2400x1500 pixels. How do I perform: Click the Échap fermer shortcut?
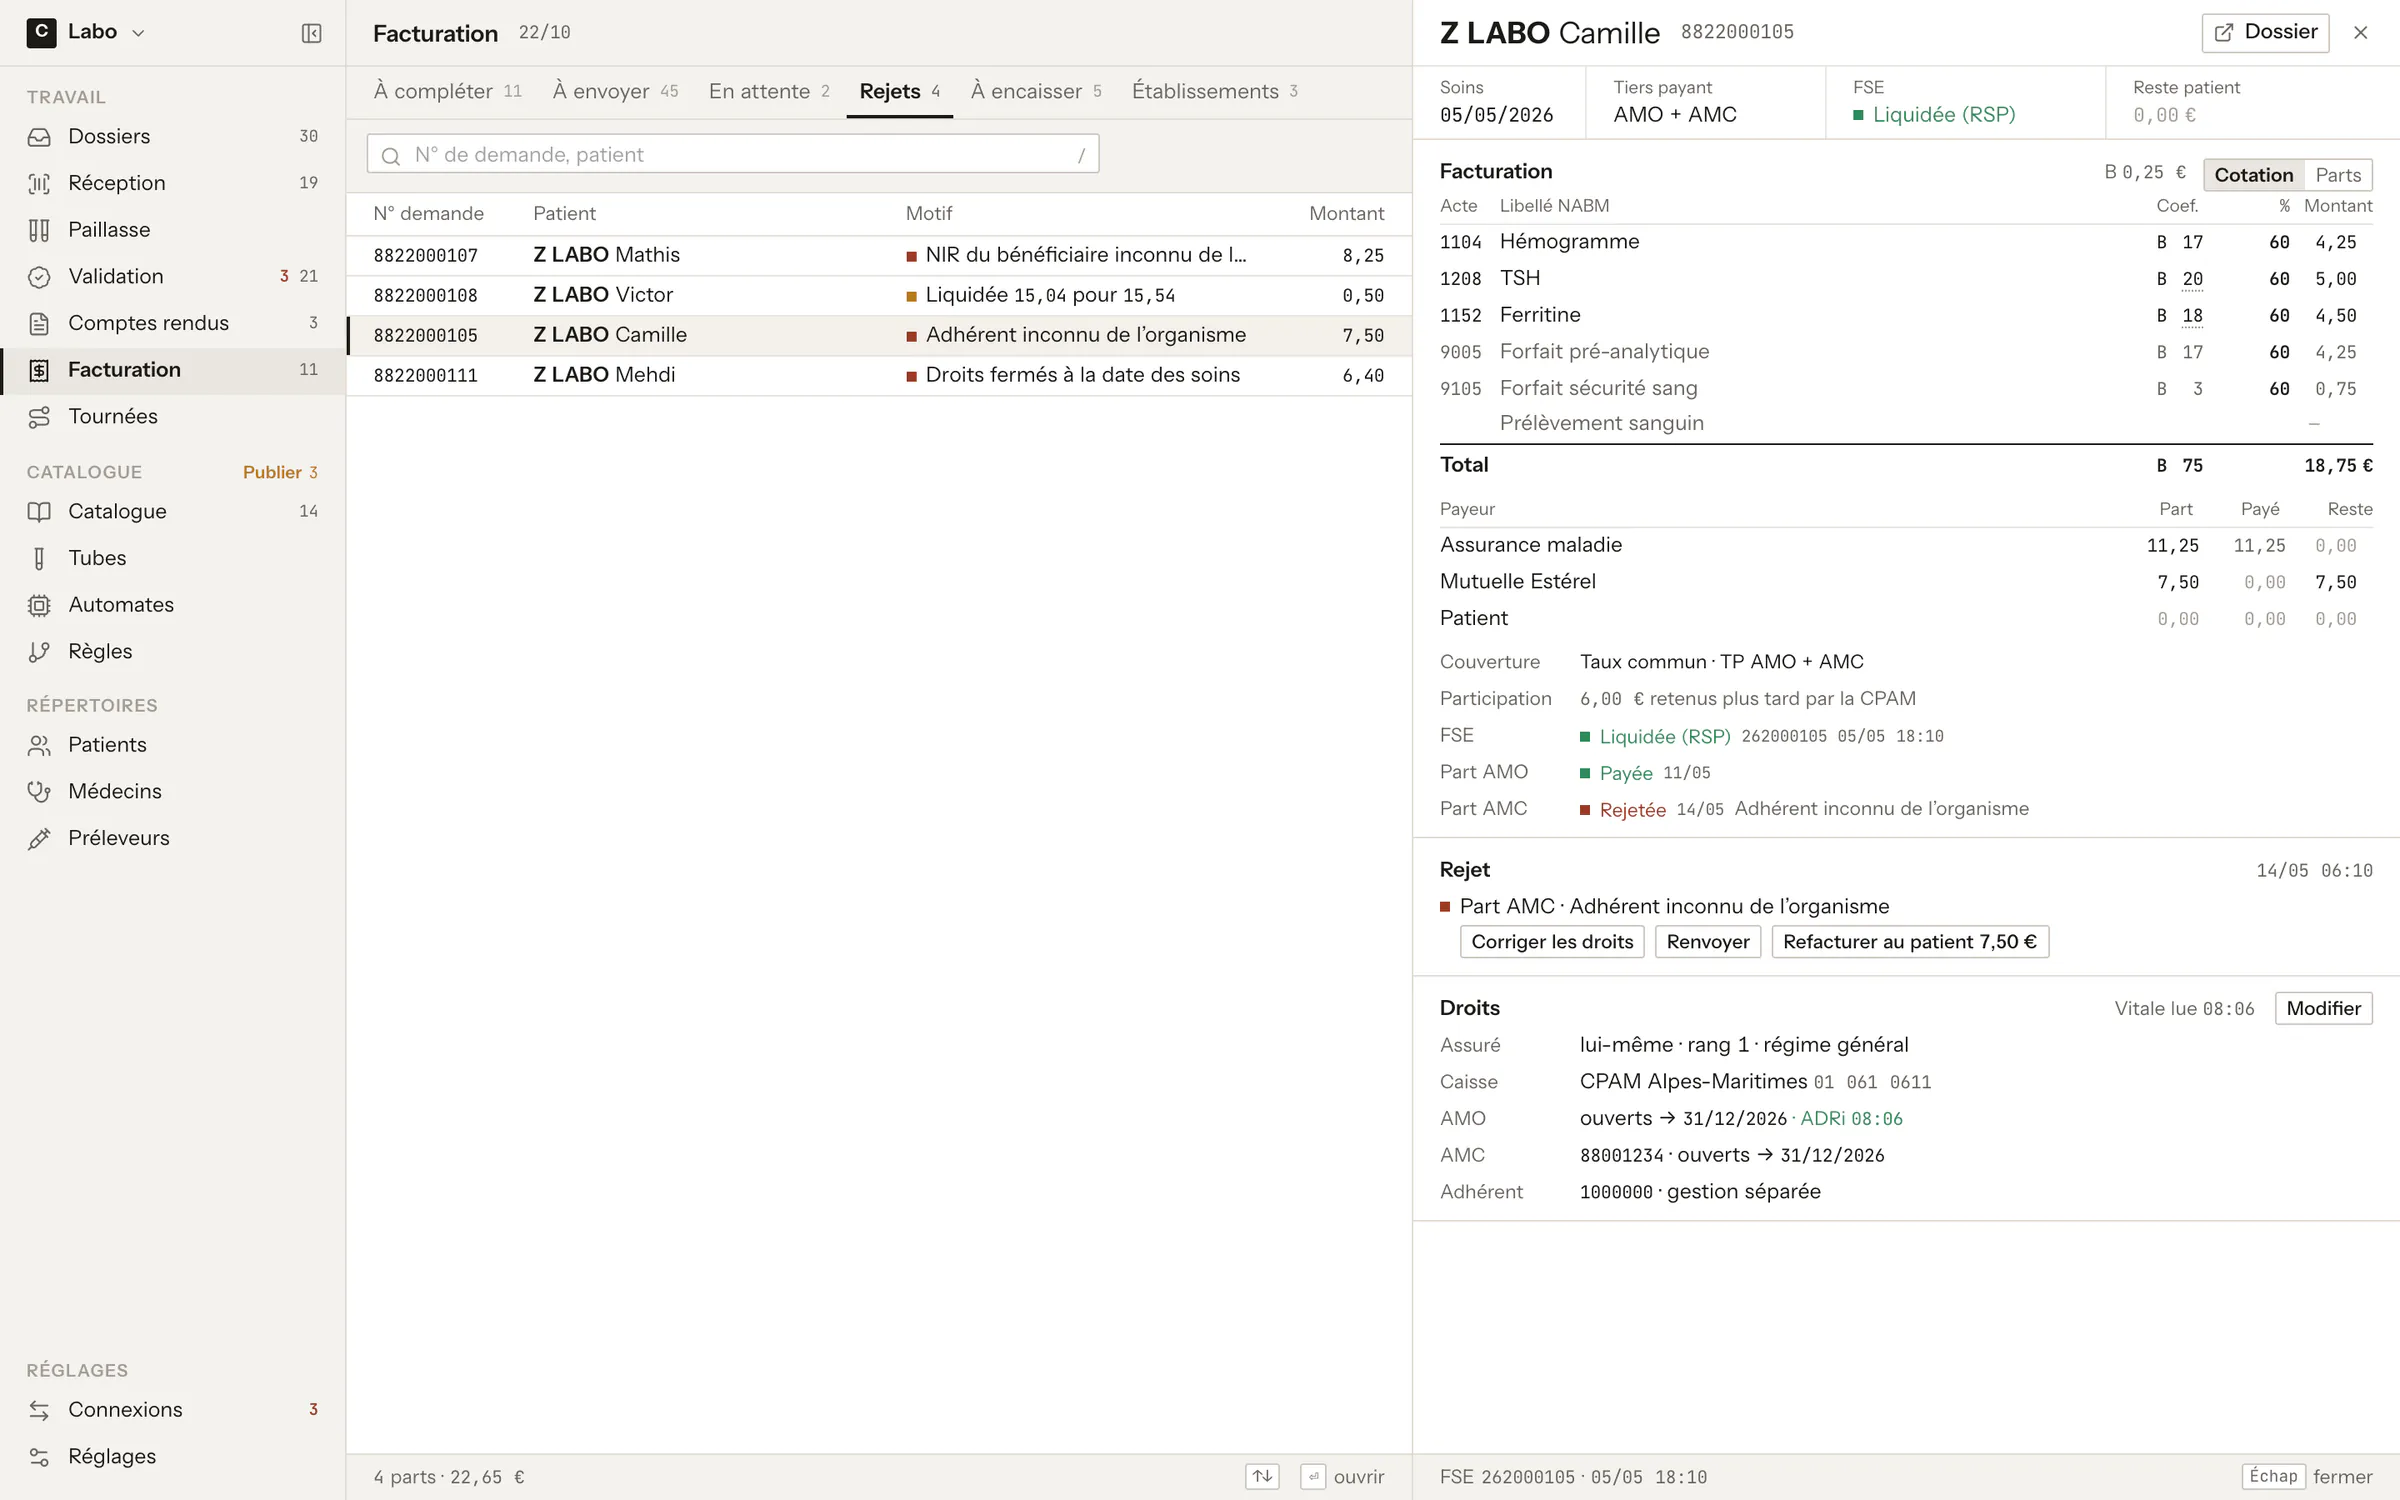click(2307, 1476)
